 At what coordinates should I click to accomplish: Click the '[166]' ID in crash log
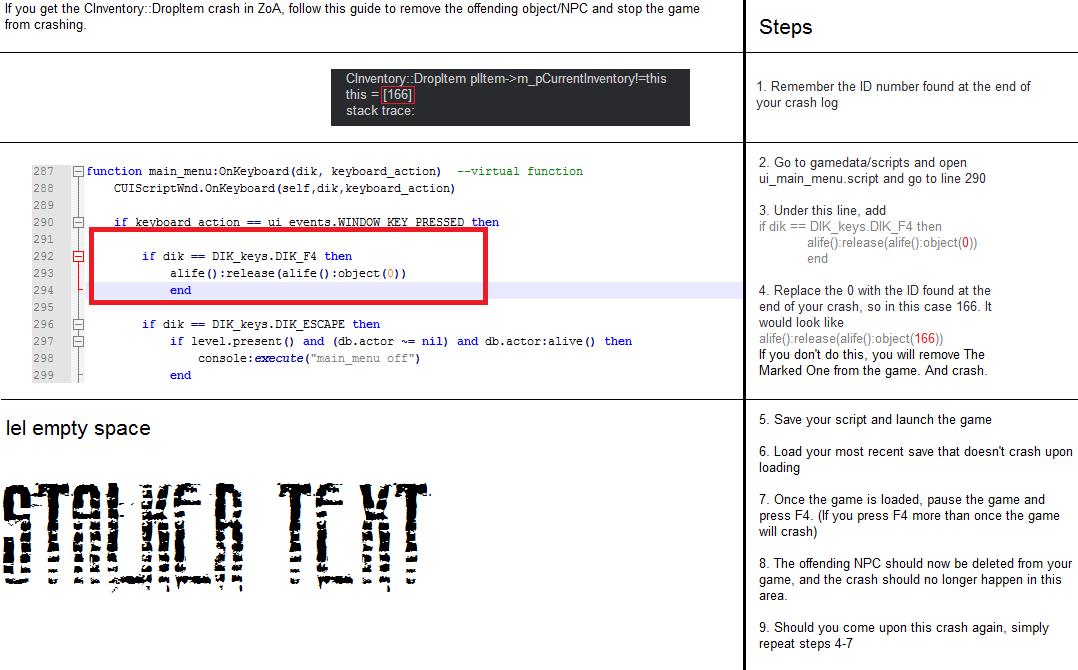[397, 95]
